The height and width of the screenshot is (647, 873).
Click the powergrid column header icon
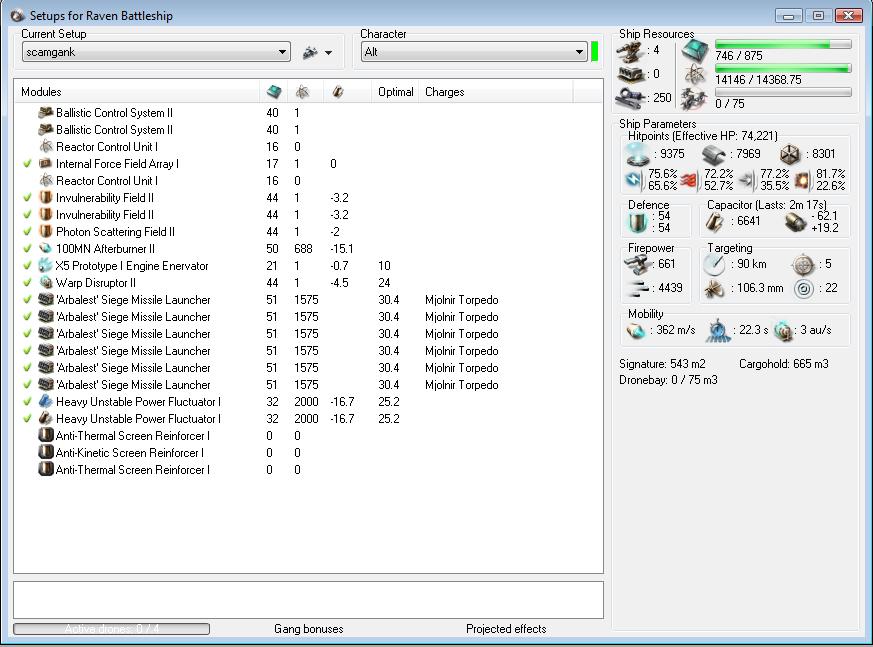[302, 92]
